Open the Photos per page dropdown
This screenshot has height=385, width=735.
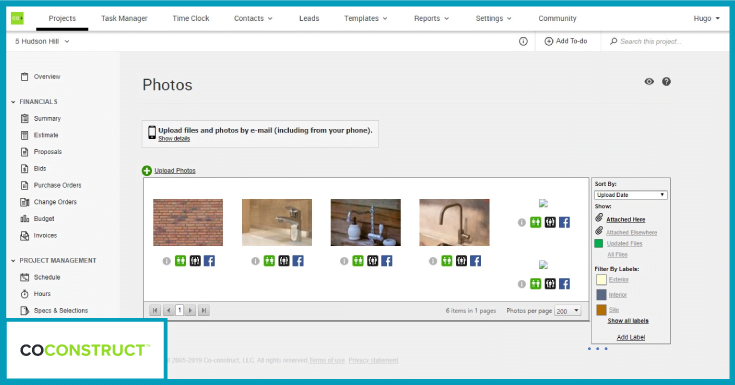568,311
